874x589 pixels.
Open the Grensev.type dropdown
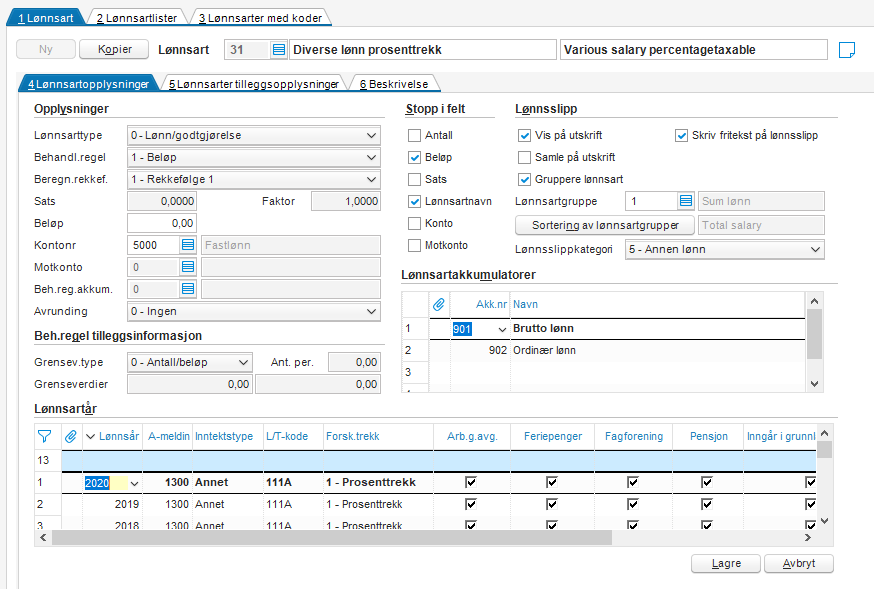[243, 362]
